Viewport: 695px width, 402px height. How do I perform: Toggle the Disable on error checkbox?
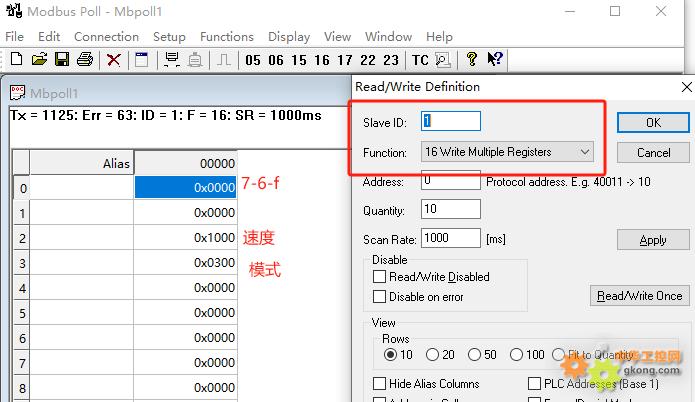(379, 297)
